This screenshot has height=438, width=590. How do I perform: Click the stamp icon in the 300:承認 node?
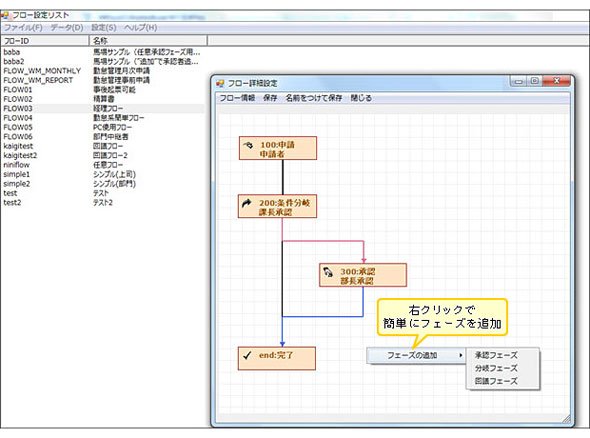point(328,272)
